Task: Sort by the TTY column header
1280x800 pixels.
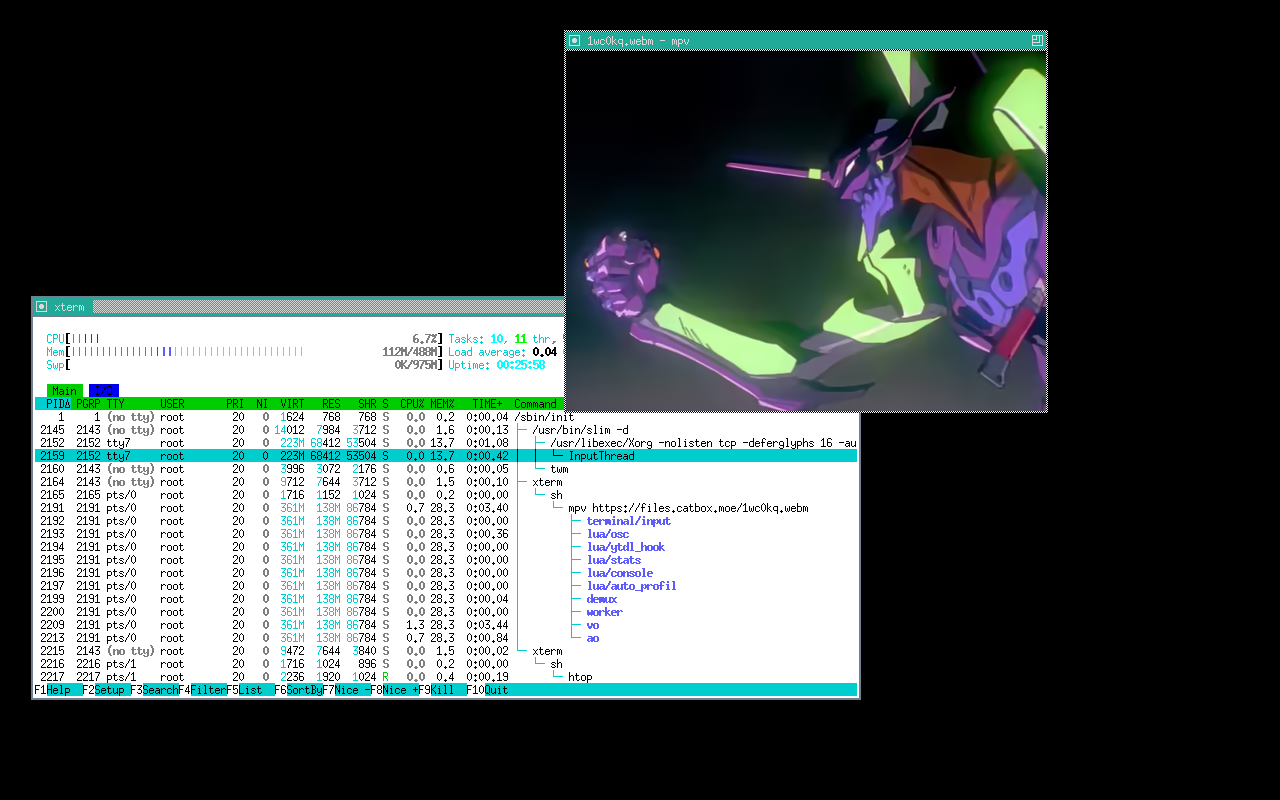Action: 116,404
